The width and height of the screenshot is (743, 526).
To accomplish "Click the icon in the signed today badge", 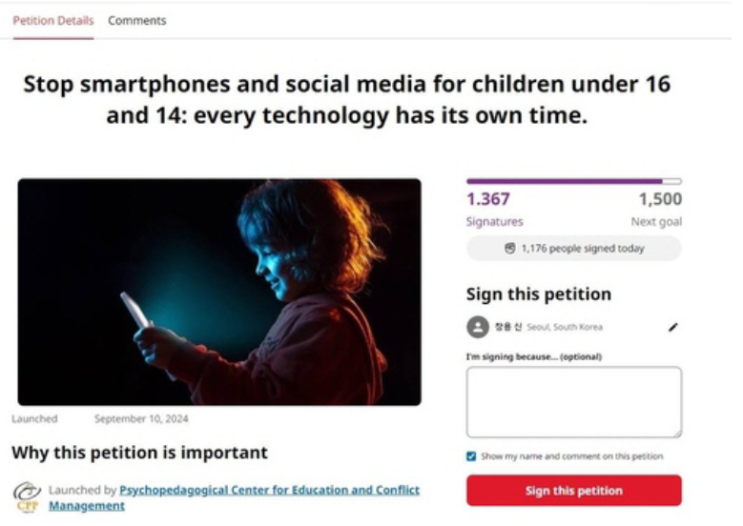I will click(510, 248).
